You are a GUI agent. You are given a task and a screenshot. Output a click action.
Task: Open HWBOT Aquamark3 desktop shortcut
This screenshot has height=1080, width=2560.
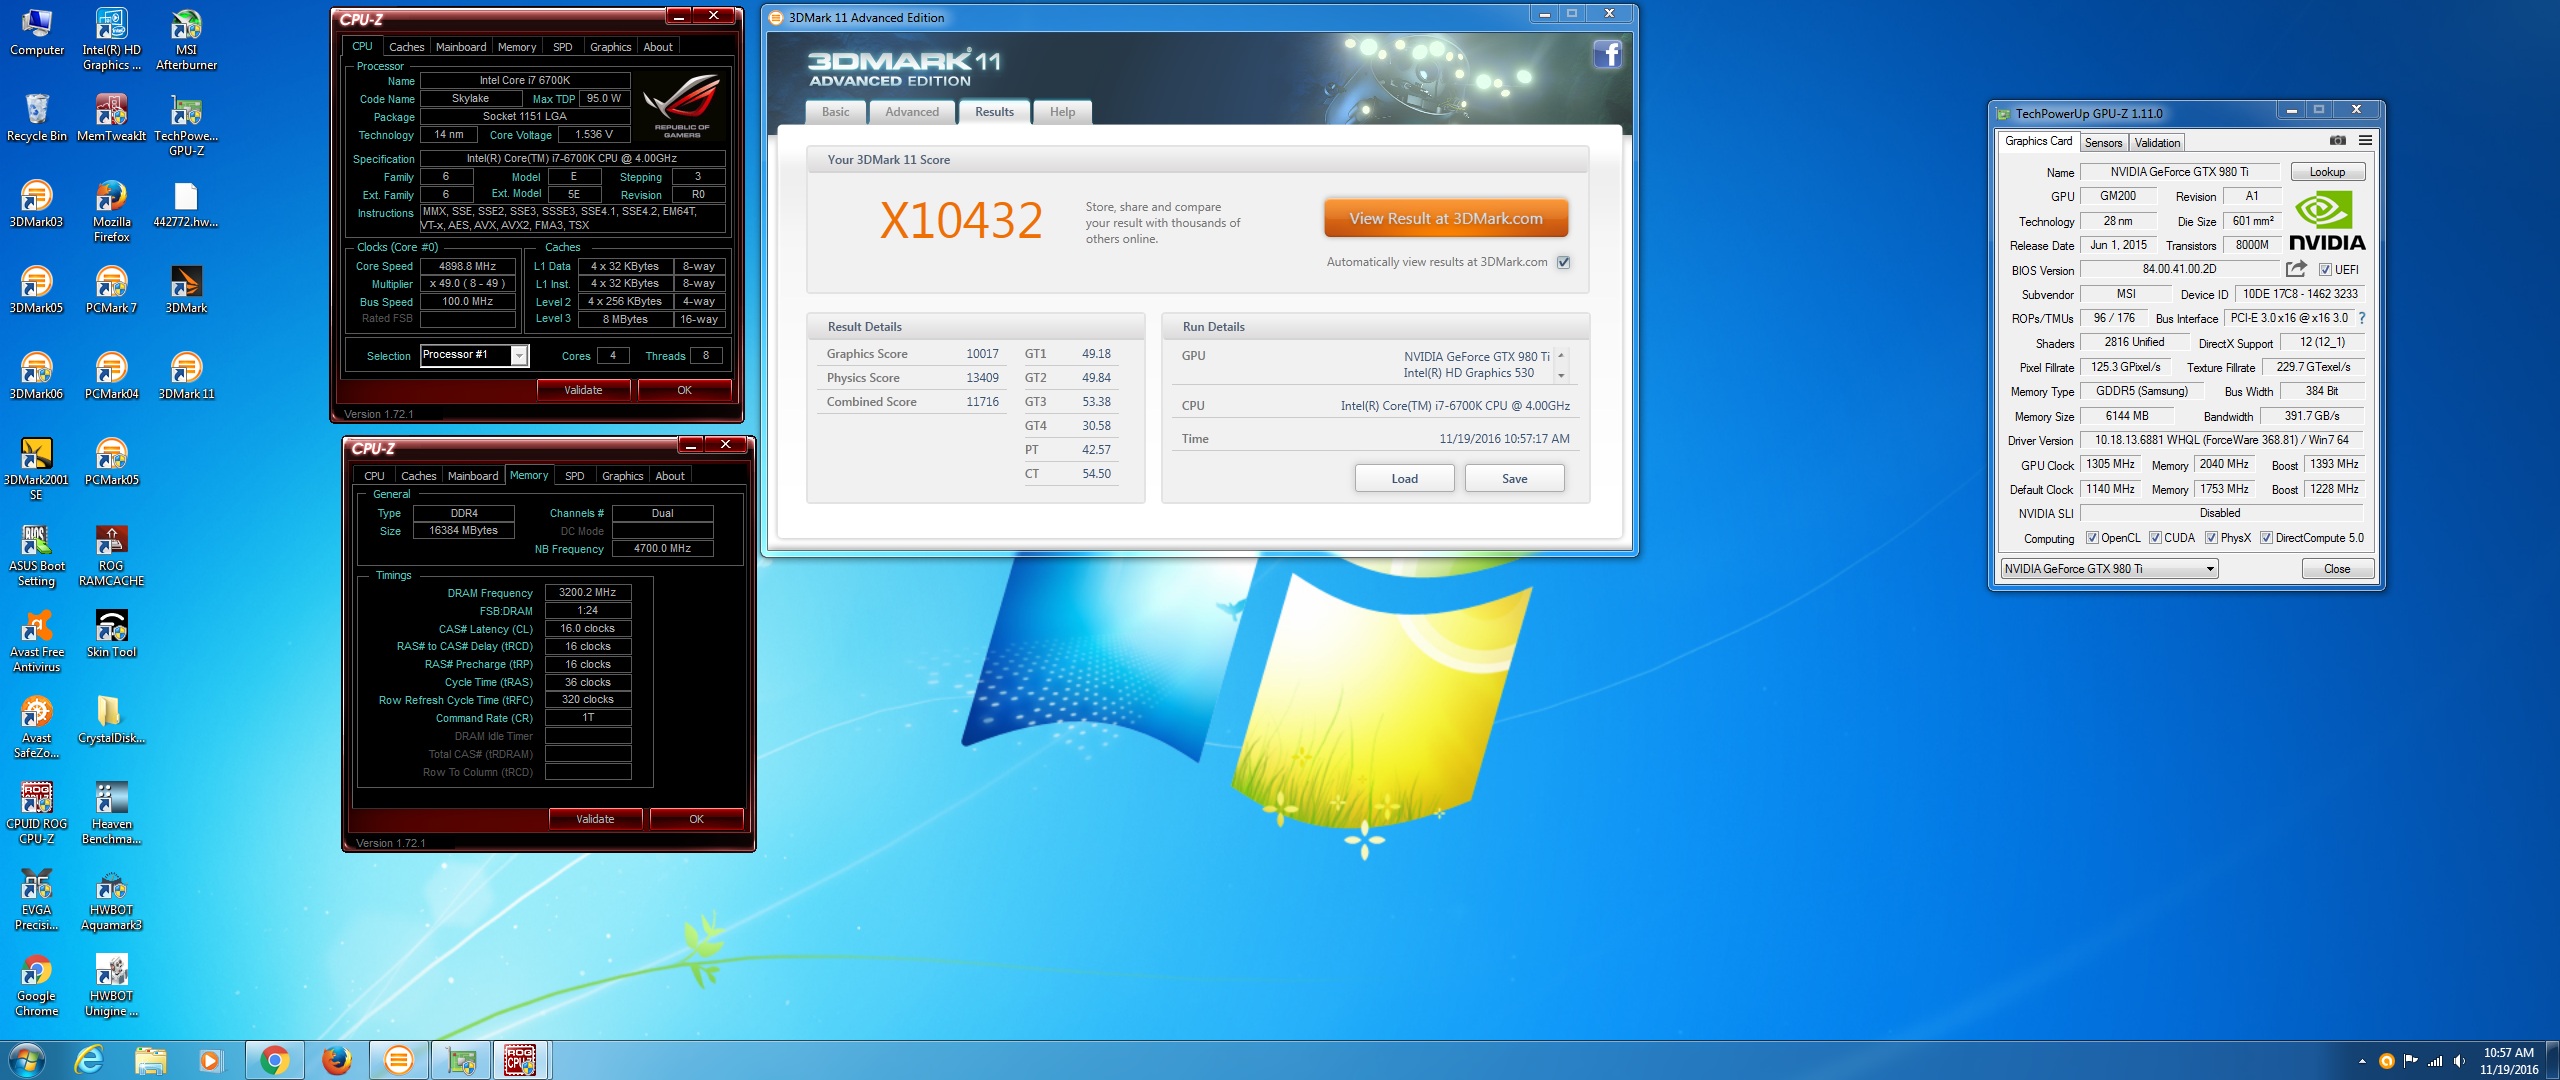111,899
